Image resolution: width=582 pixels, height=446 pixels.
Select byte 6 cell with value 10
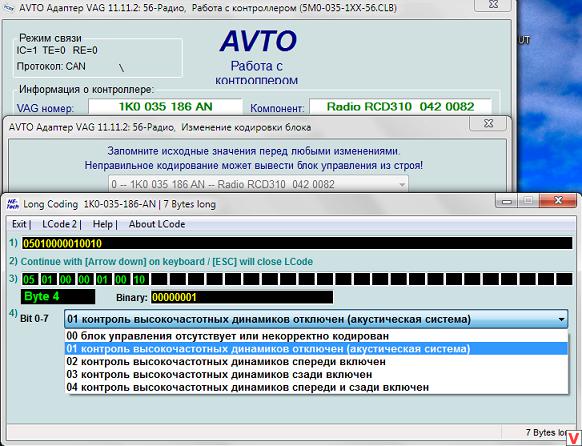[x=140, y=279]
